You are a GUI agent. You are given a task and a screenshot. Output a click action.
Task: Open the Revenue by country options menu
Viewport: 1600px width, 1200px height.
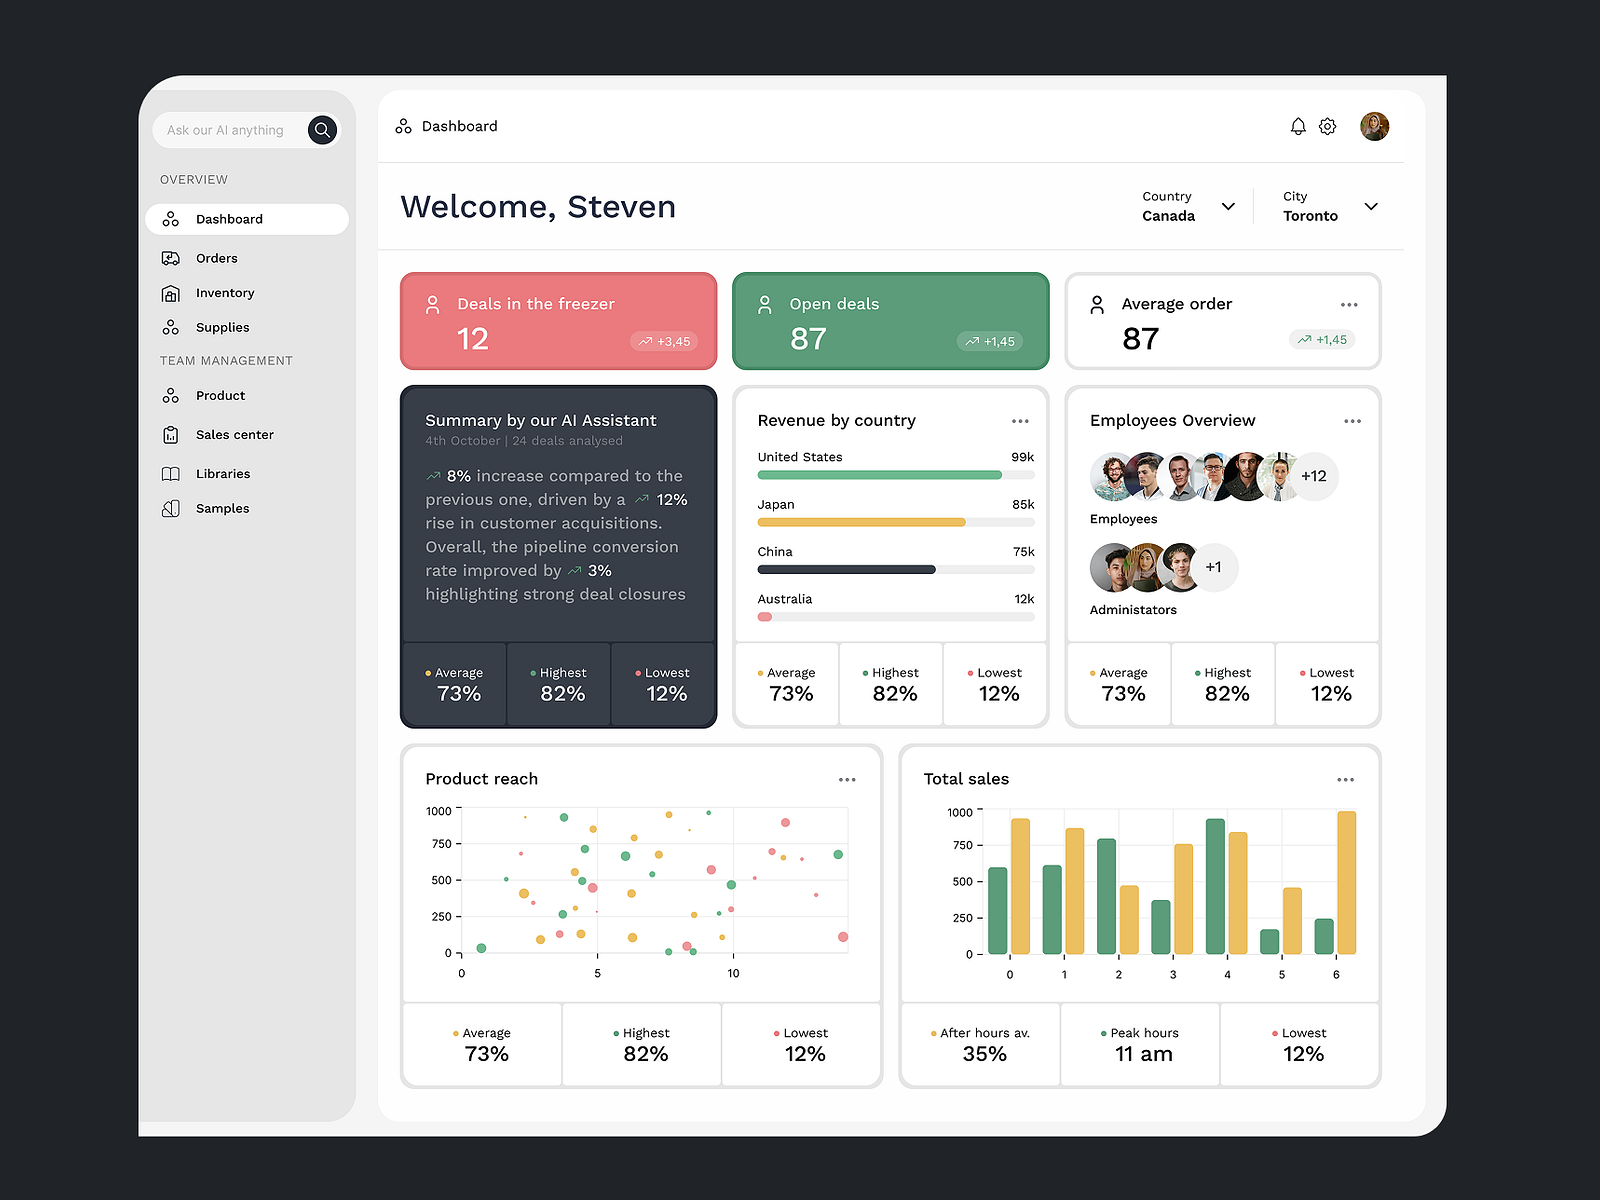coord(1020,421)
